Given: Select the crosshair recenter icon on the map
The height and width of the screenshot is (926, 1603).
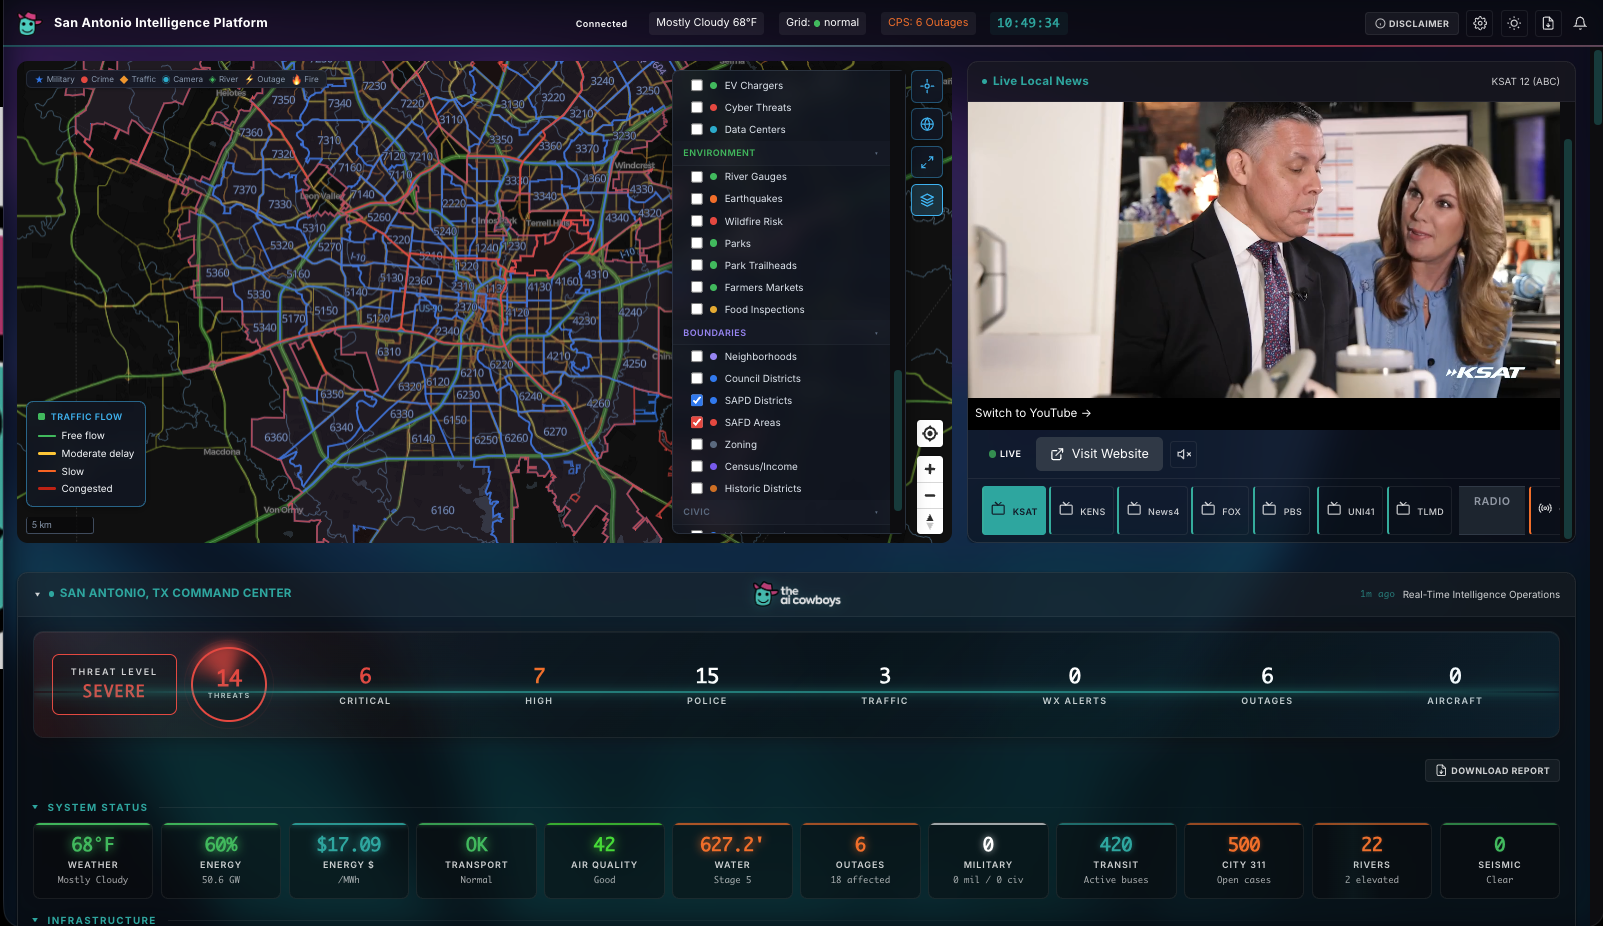Looking at the screenshot, I should click(x=927, y=86).
